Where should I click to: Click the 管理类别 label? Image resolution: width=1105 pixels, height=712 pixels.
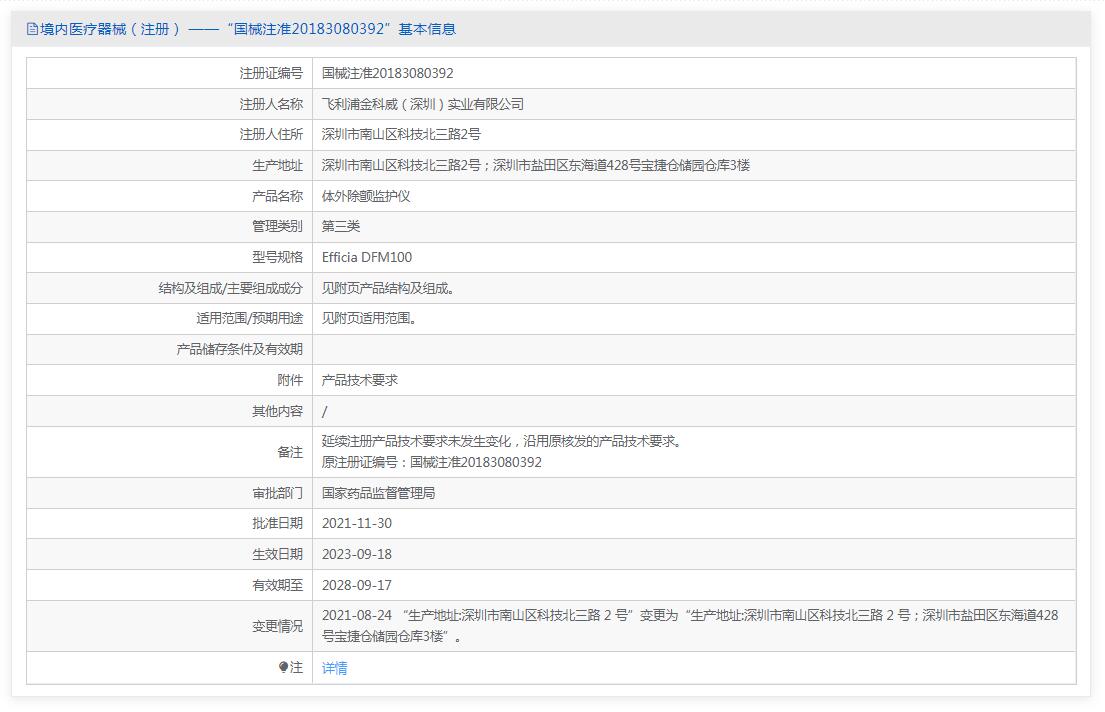[277, 226]
